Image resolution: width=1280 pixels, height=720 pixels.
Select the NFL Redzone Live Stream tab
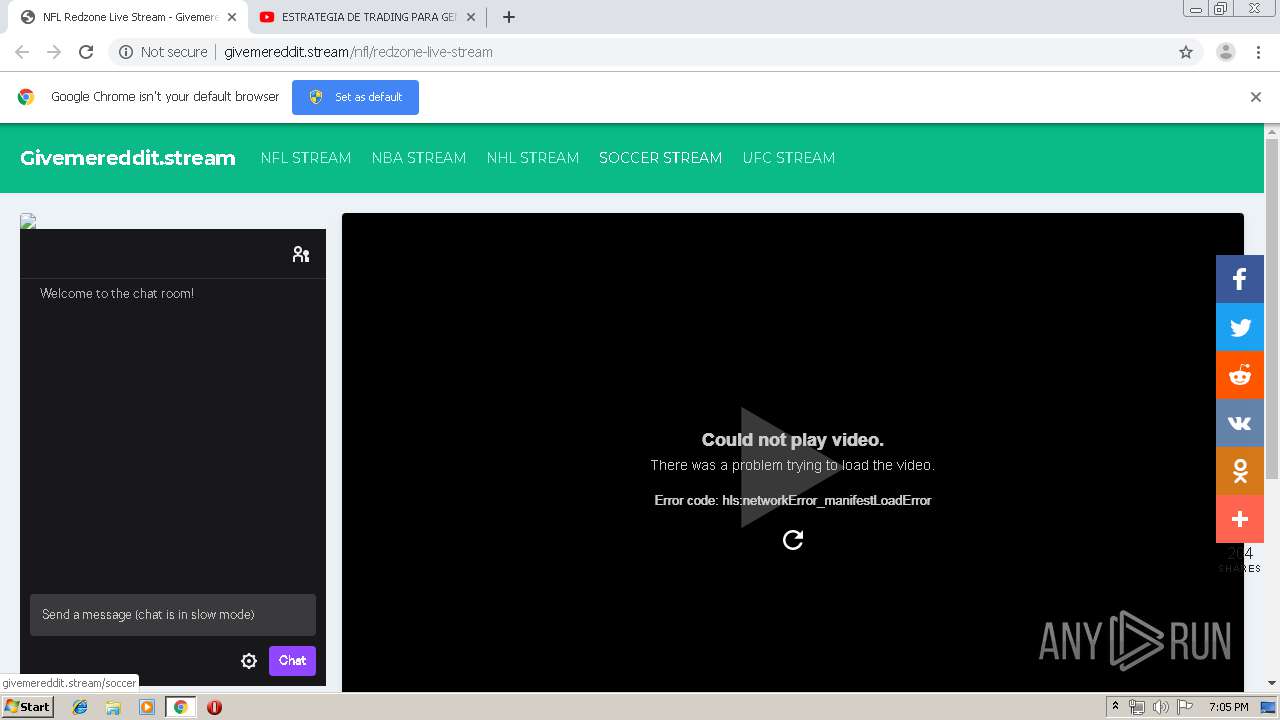[126, 17]
